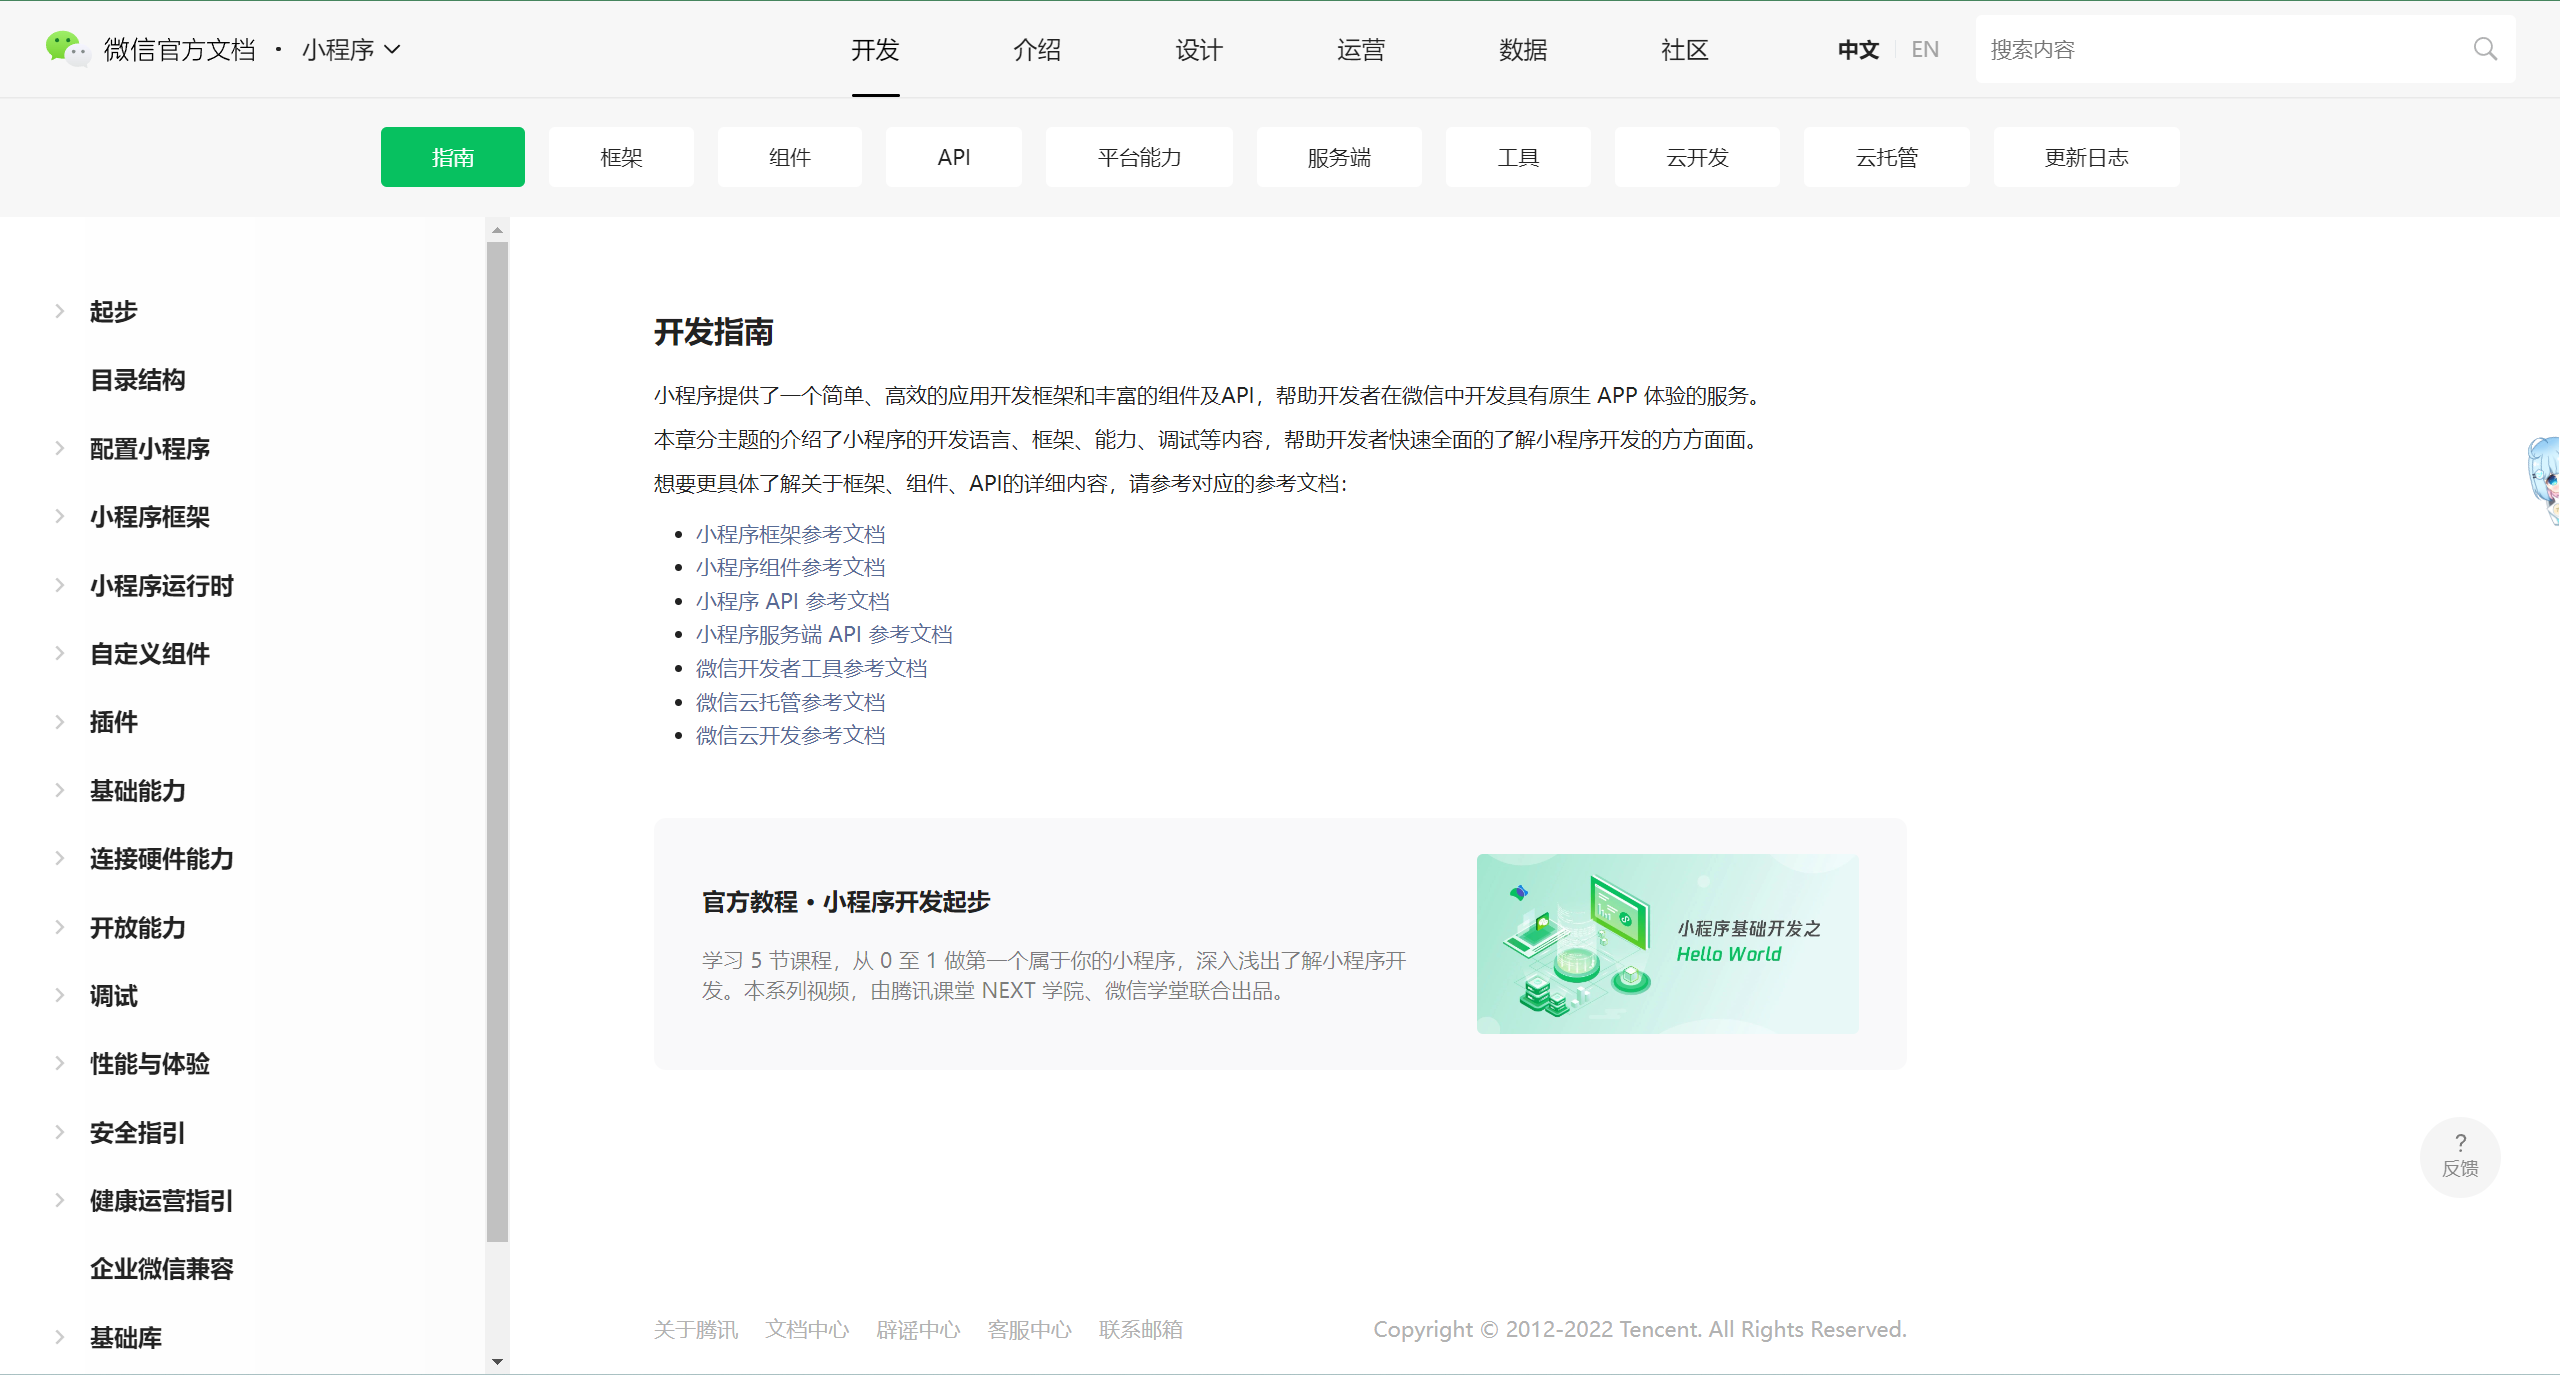Open the 设计 navigation menu item

pos(1197,49)
